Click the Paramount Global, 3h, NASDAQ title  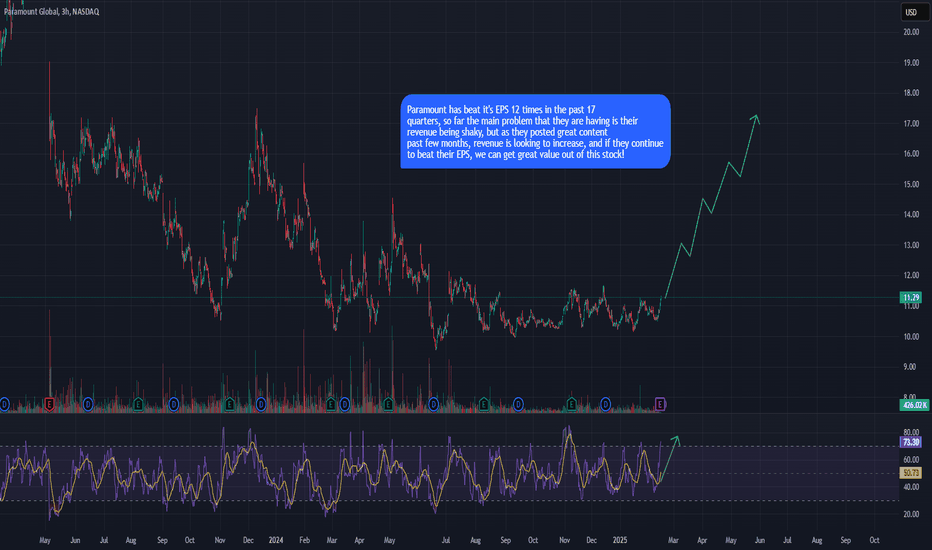tap(51, 12)
